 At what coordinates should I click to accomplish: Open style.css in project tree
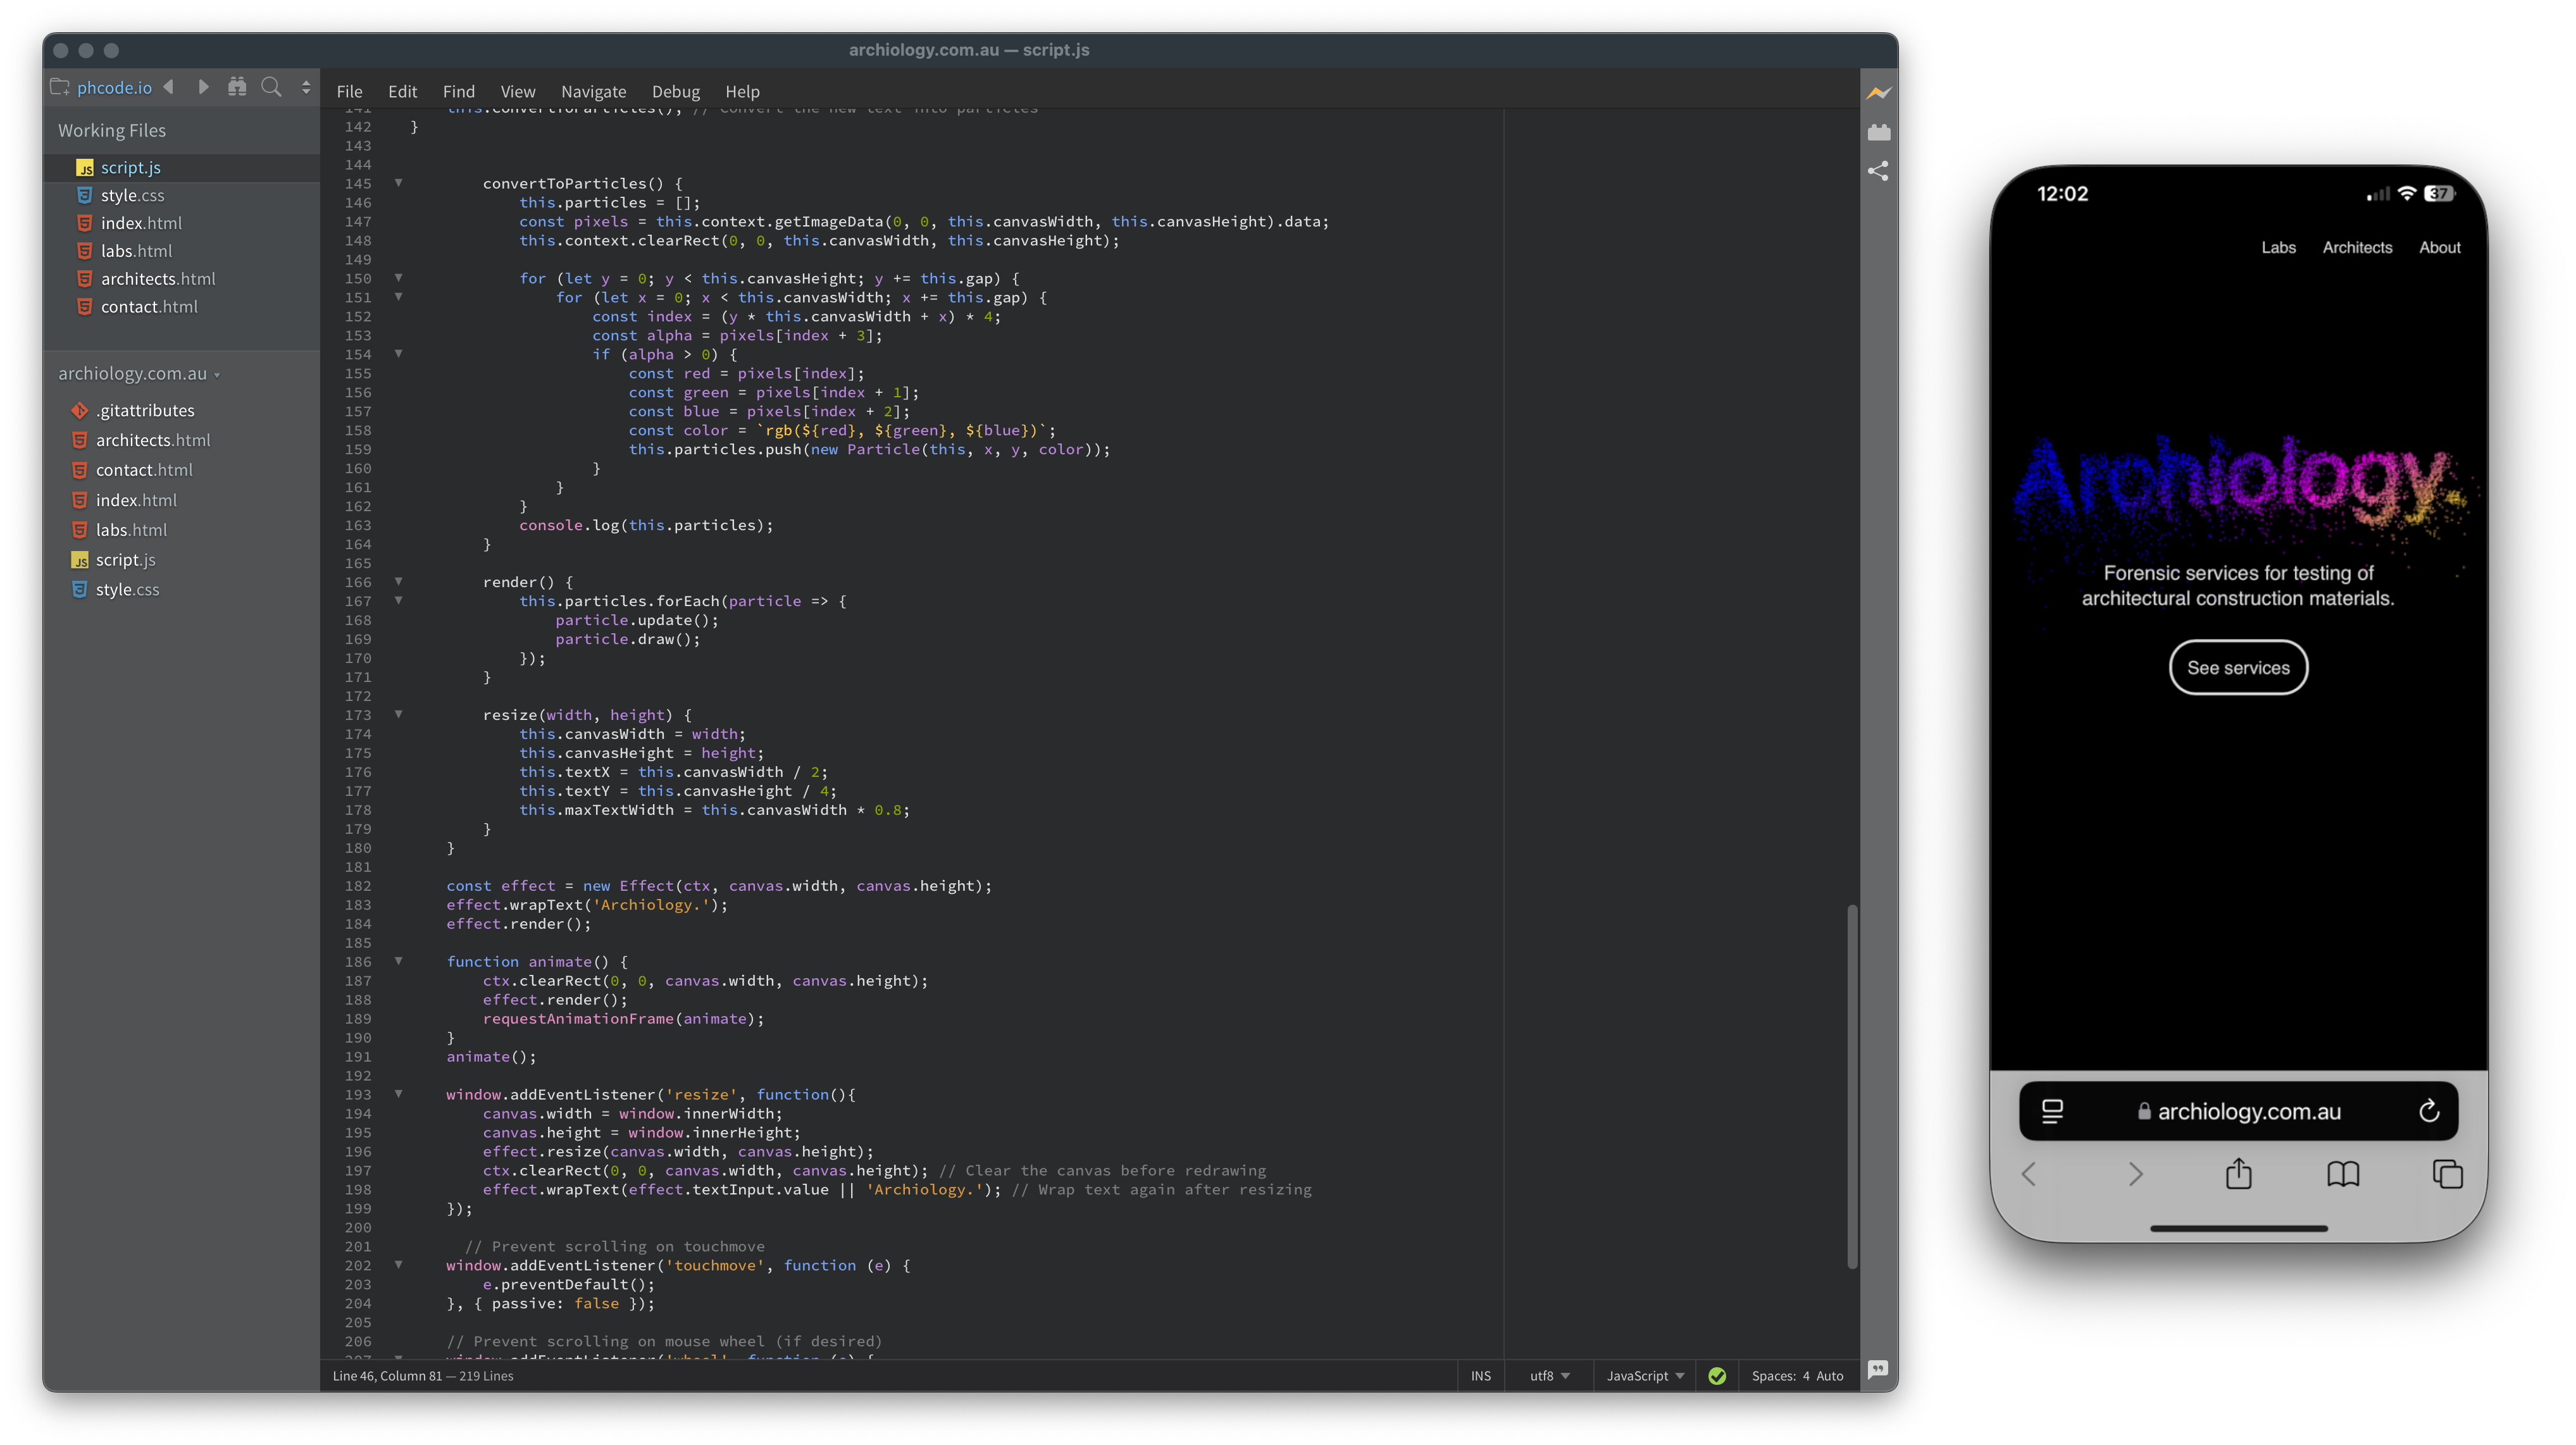coord(127,590)
